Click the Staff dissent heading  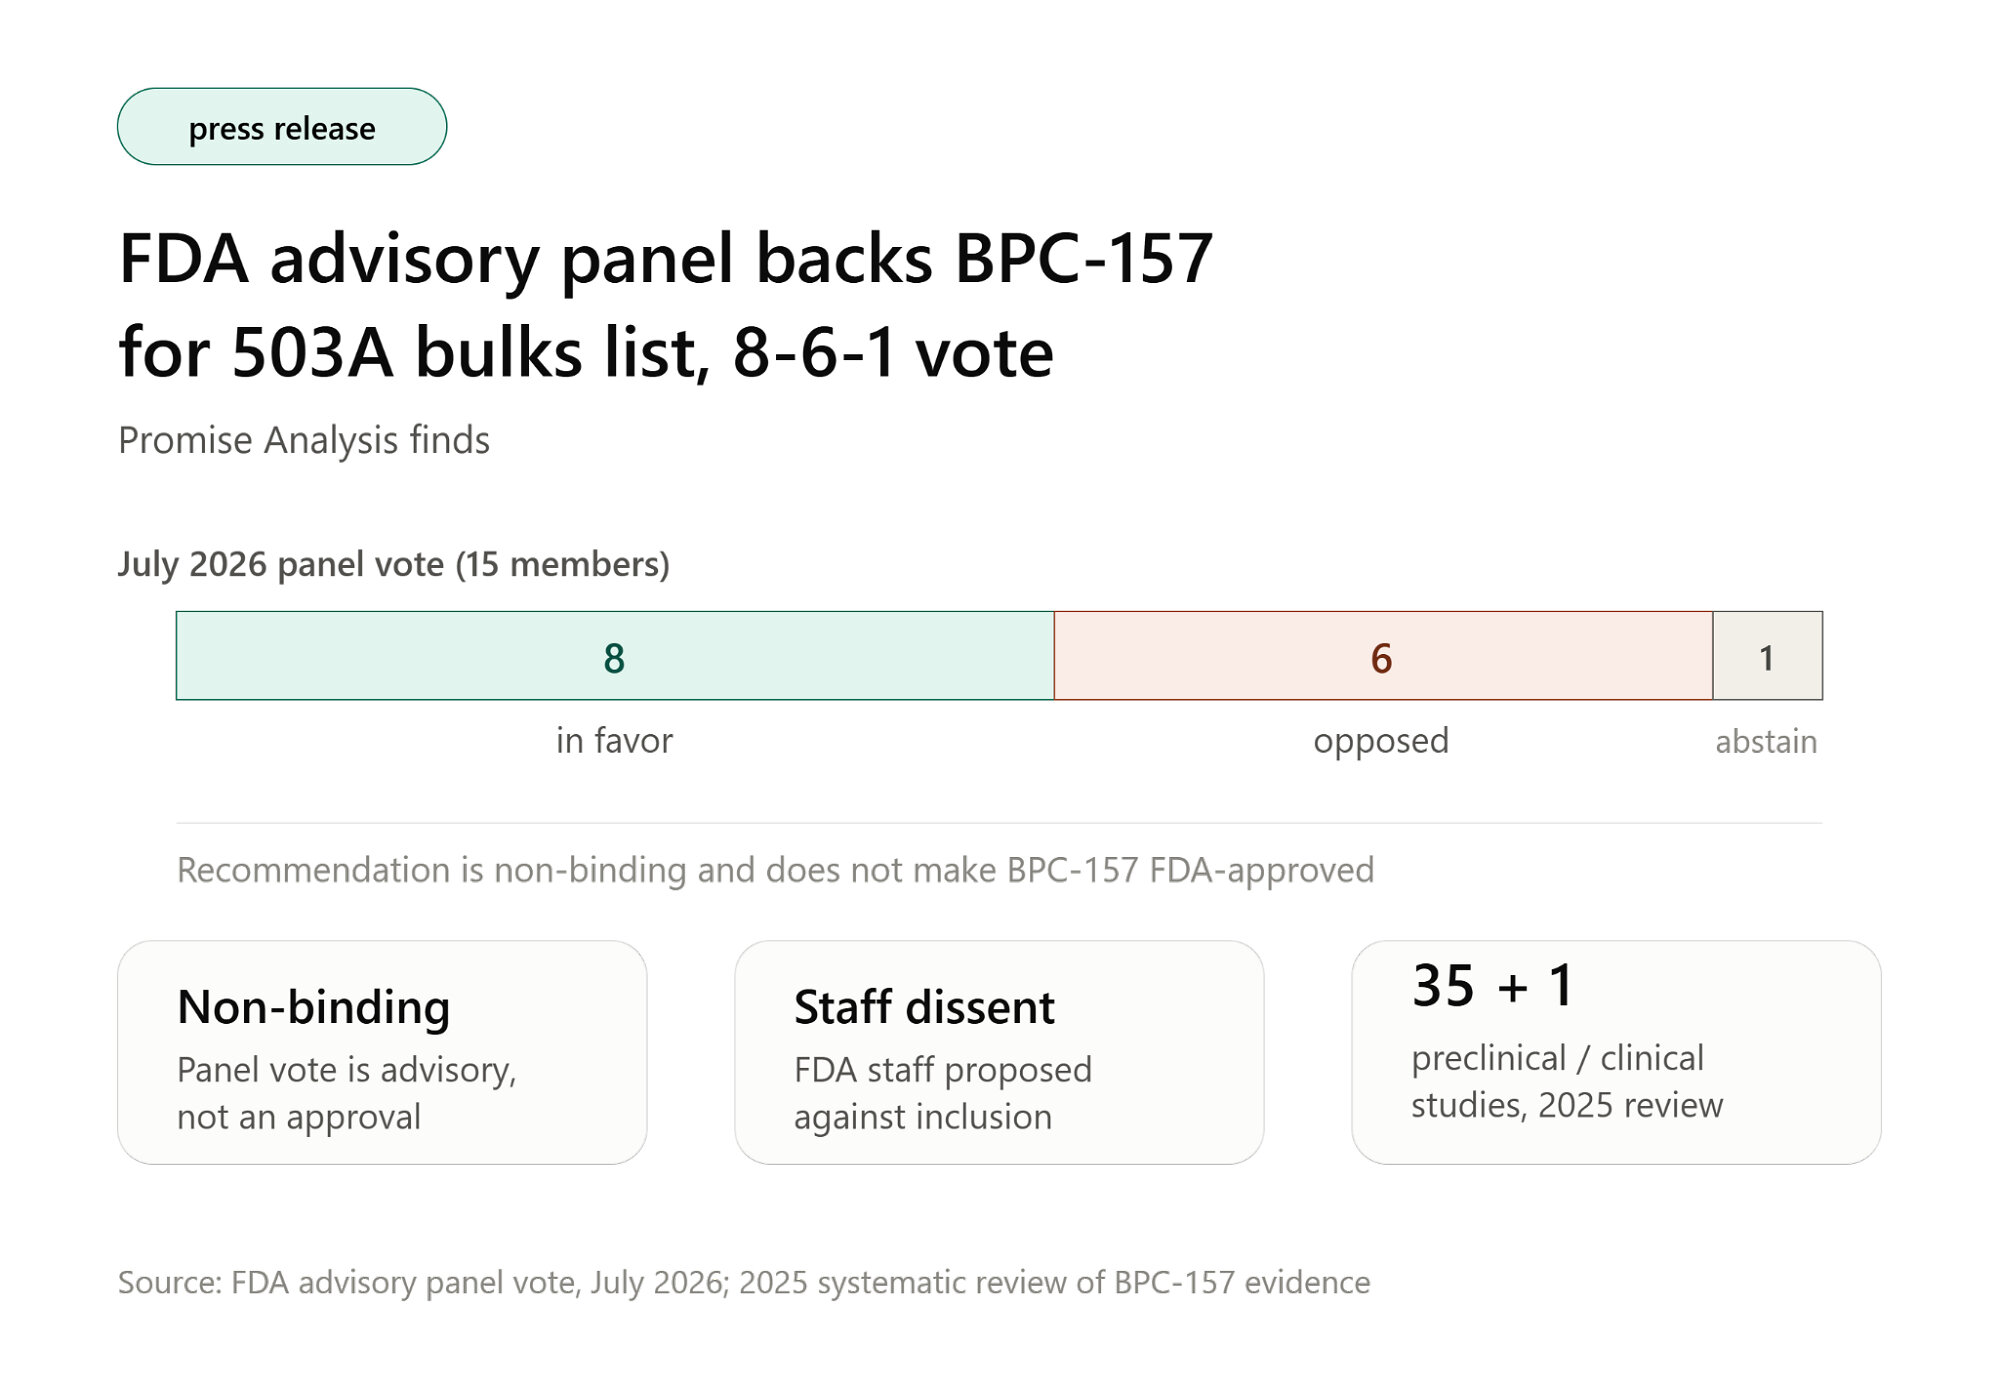[x=924, y=1007]
